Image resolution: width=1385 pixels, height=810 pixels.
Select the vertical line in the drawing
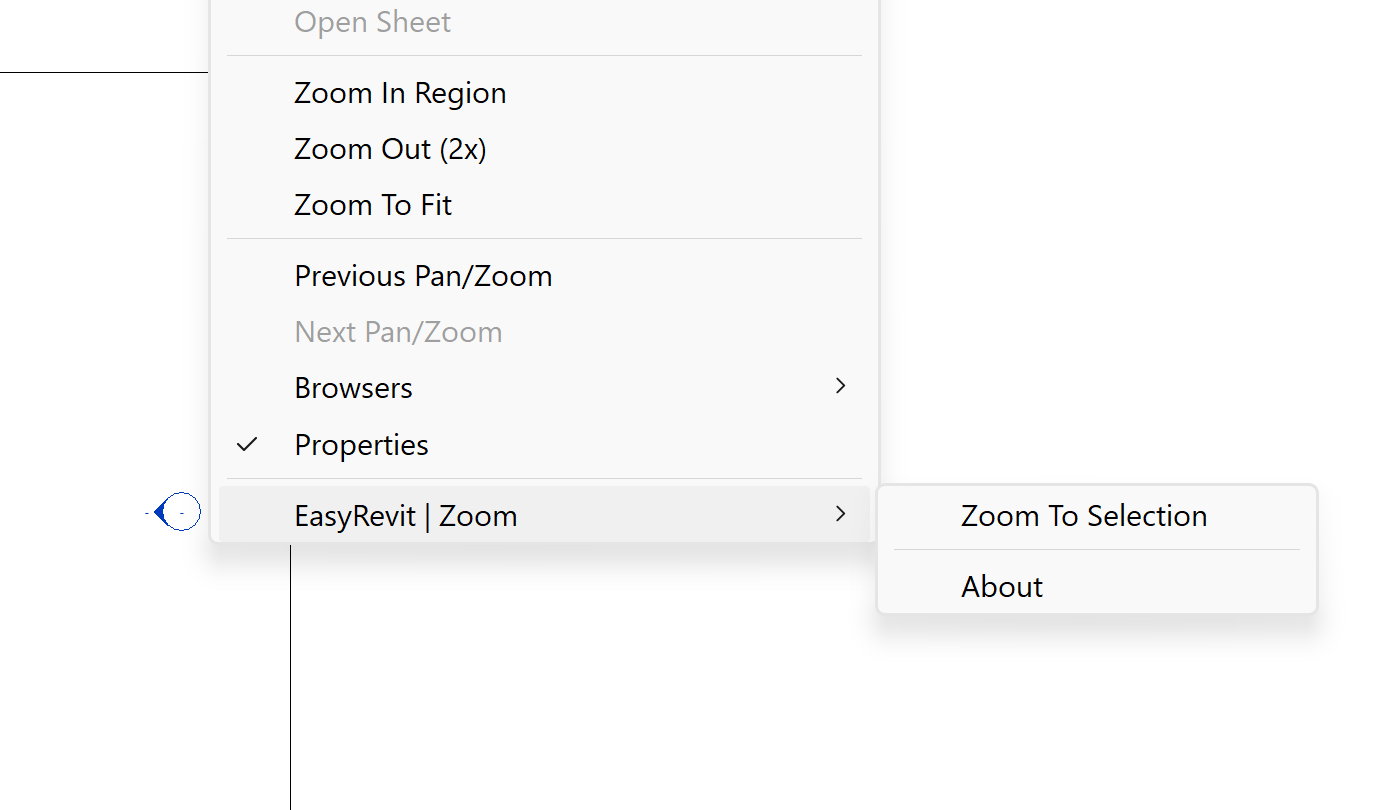(291, 680)
